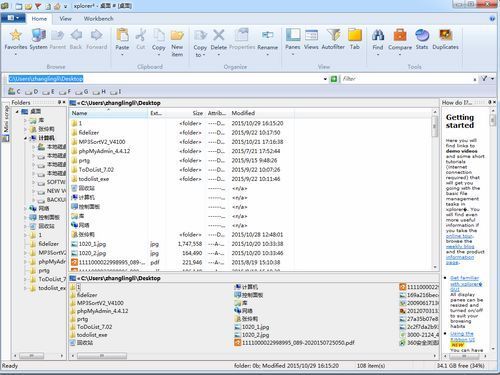
Task: Expand the 库 tree node
Action: [25, 120]
